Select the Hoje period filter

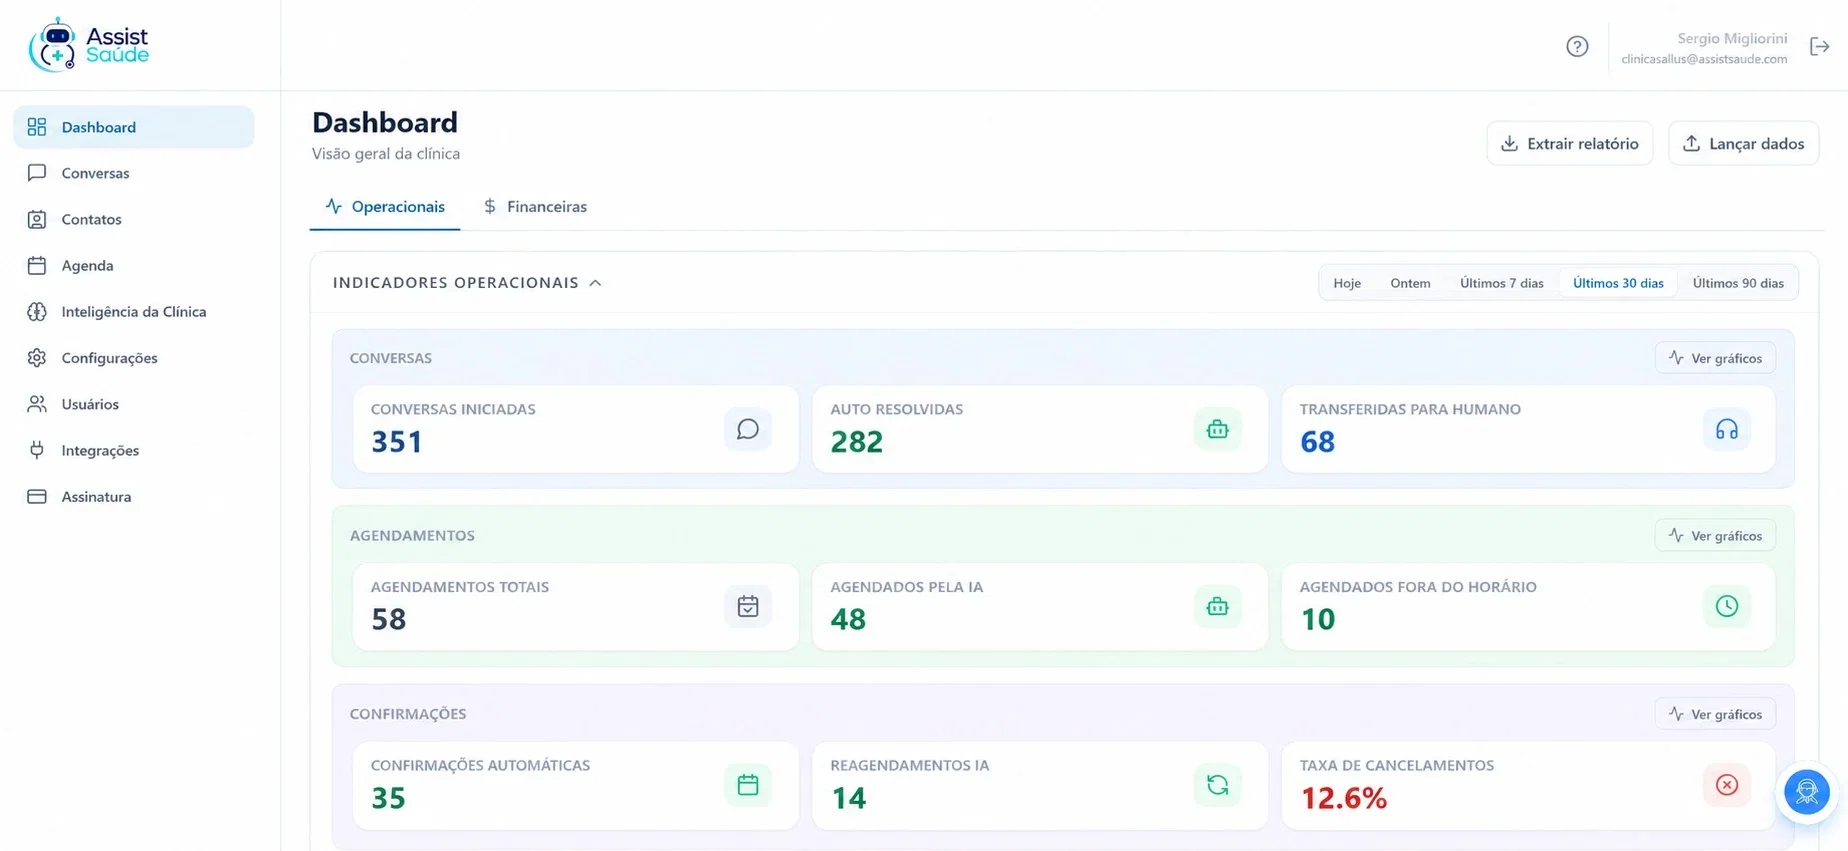pos(1347,283)
